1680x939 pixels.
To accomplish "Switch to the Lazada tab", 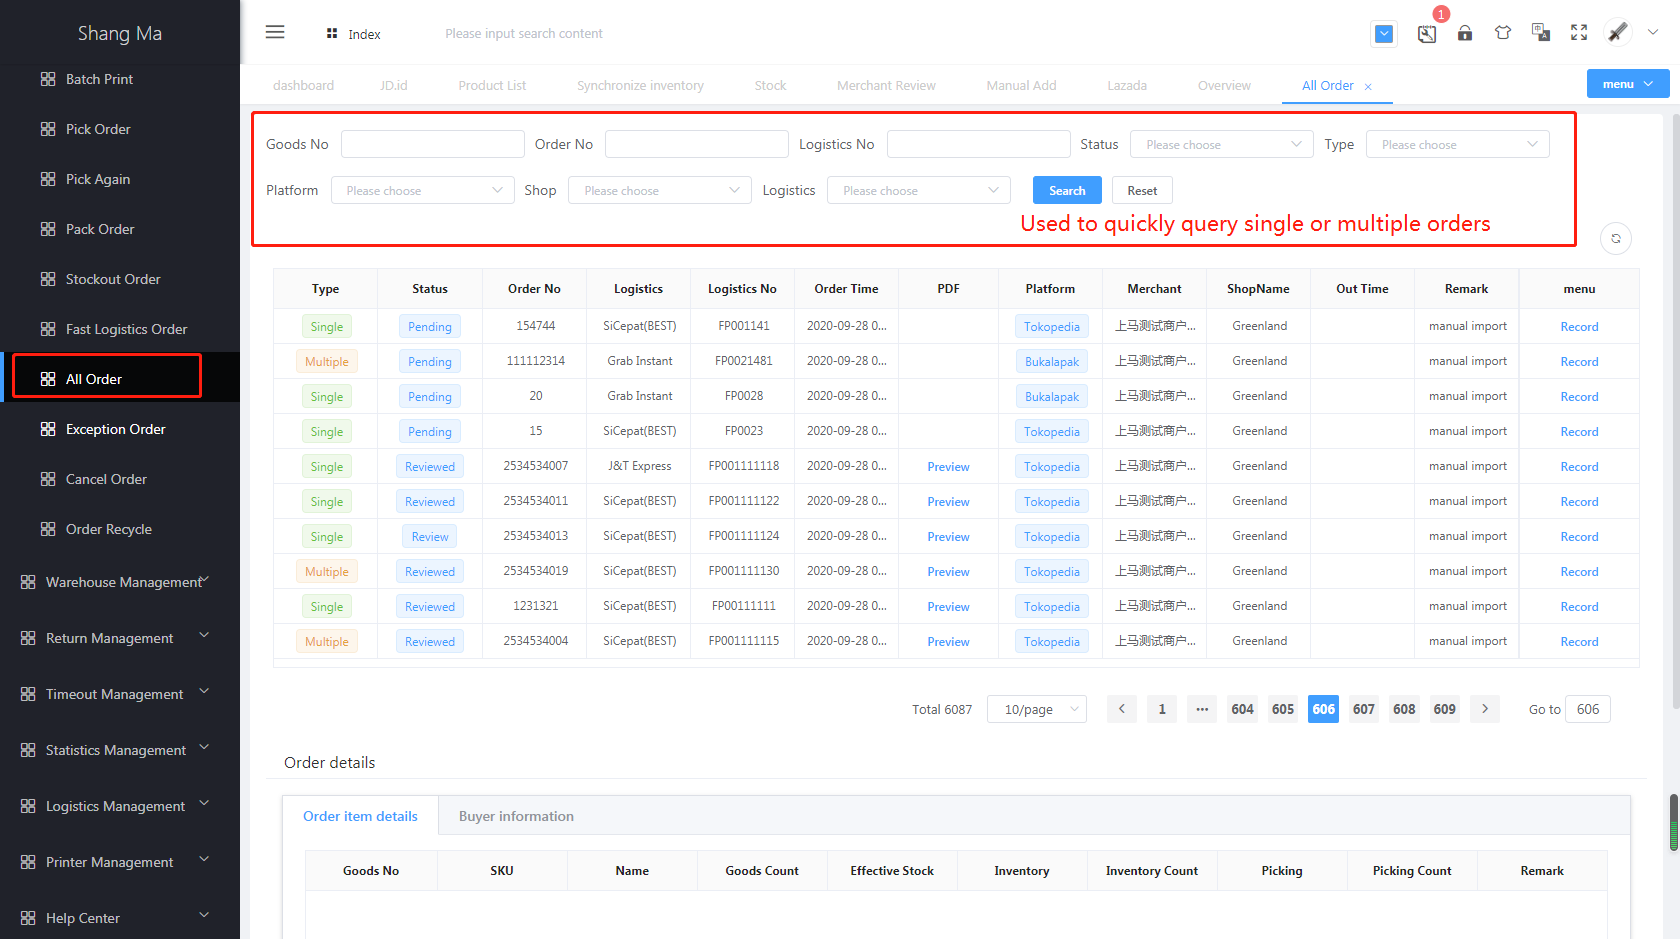I will [x=1127, y=85].
